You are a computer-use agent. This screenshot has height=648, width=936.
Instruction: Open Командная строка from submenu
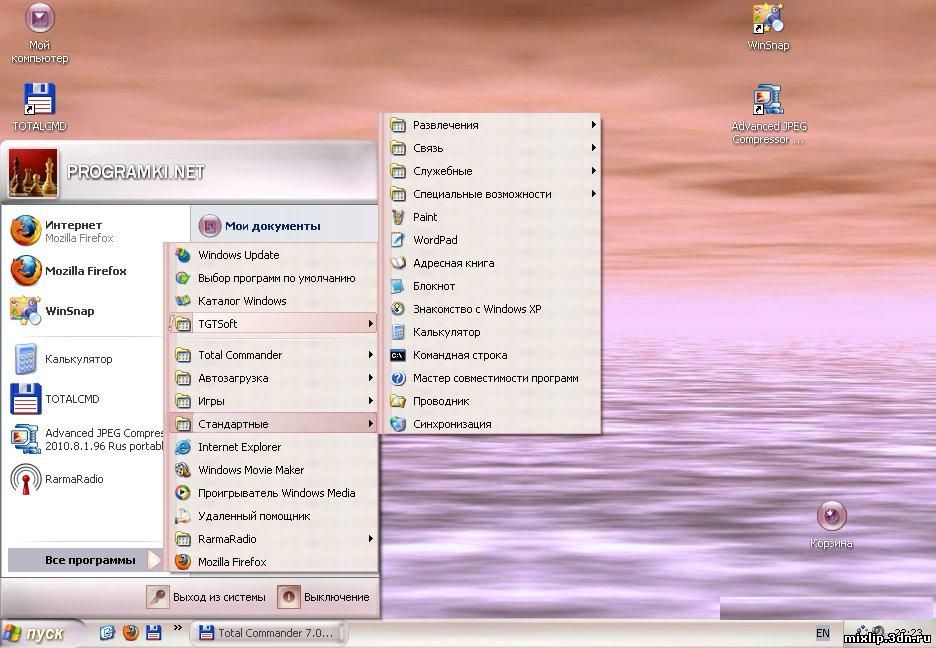492,355
